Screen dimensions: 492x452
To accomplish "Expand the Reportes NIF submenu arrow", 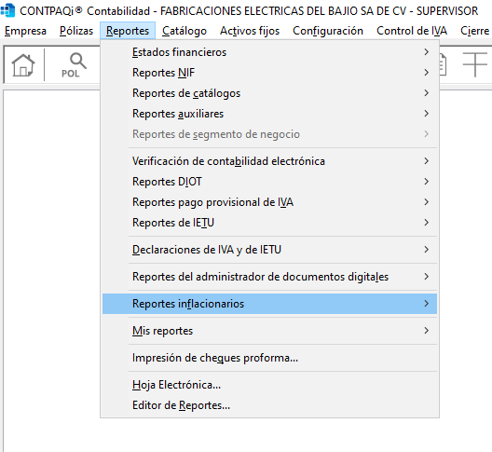I will [x=426, y=72].
